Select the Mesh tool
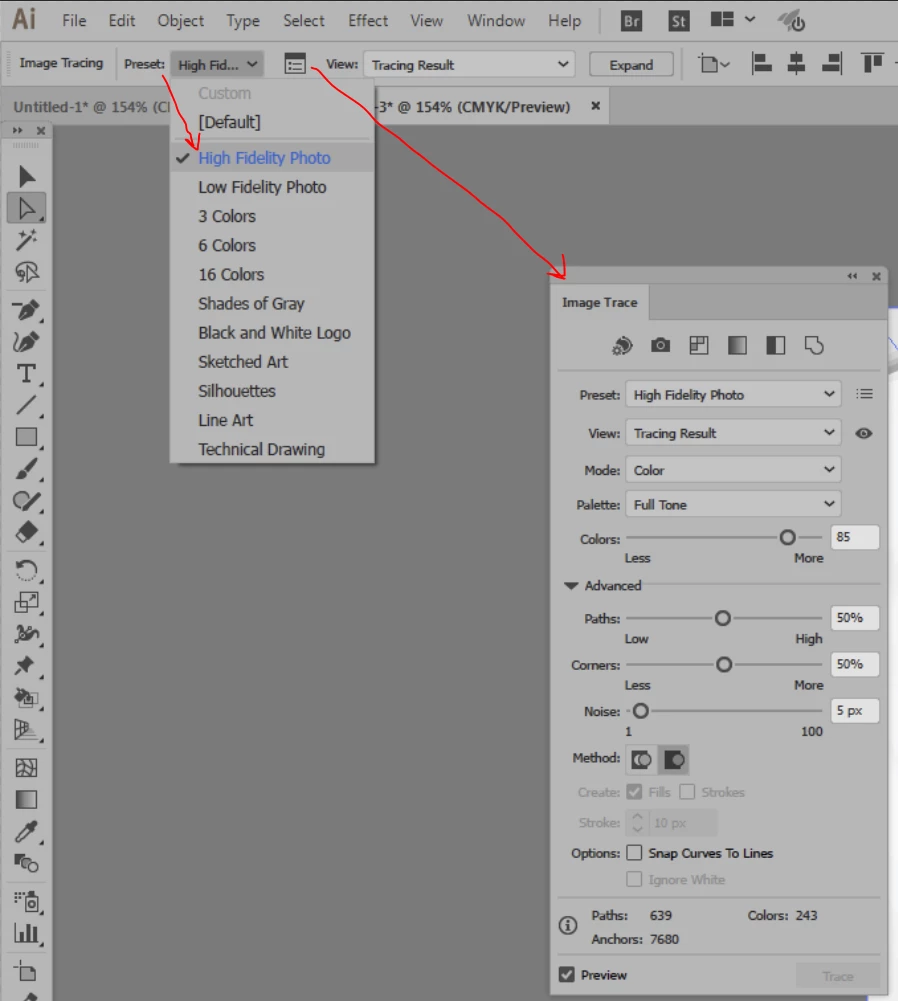The width and height of the screenshot is (898, 1001). [26, 767]
